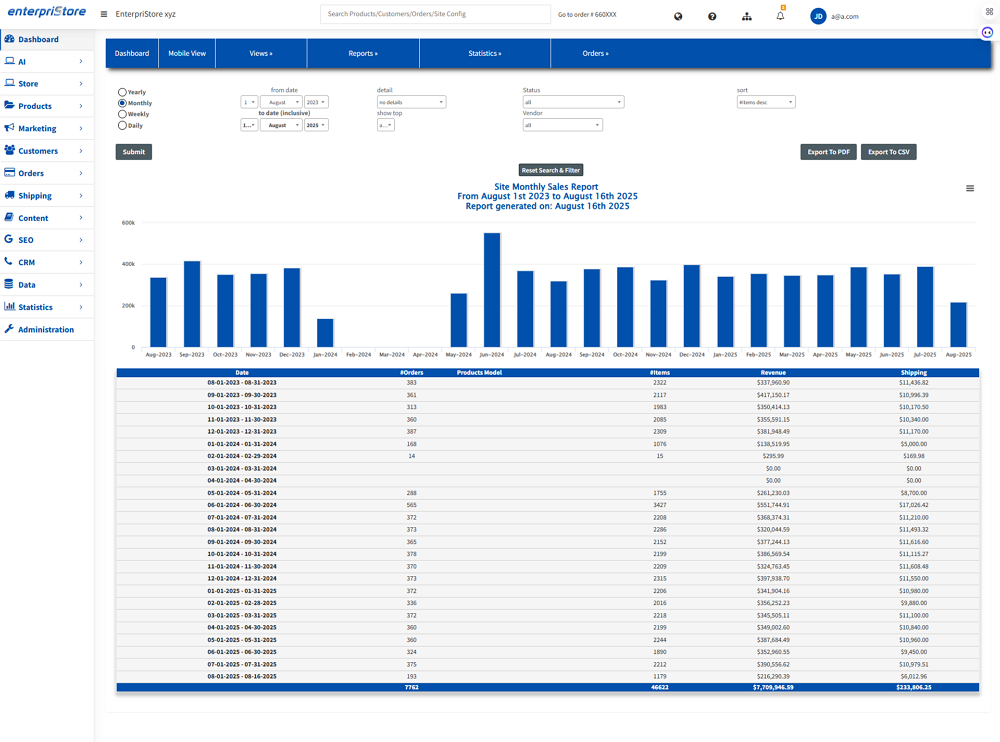The width and height of the screenshot is (1000, 742).
Task: Click the Jun-2024 chart bar
Action: point(492,290)
